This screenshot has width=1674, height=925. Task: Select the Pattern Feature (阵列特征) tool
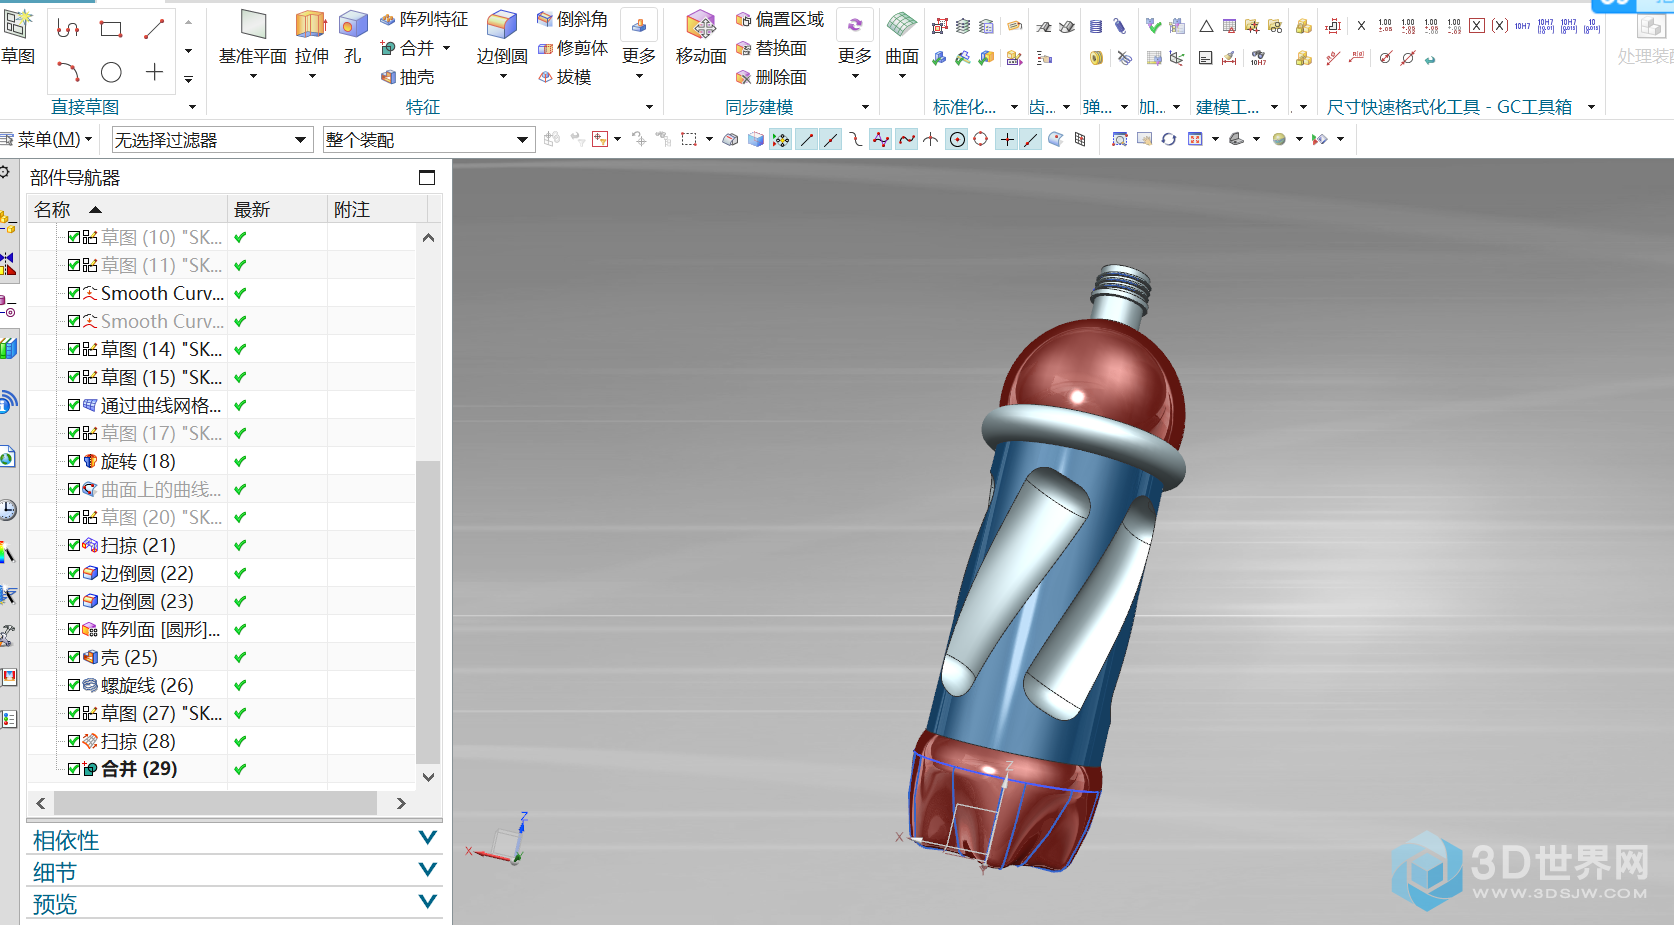tap(424, 19)
